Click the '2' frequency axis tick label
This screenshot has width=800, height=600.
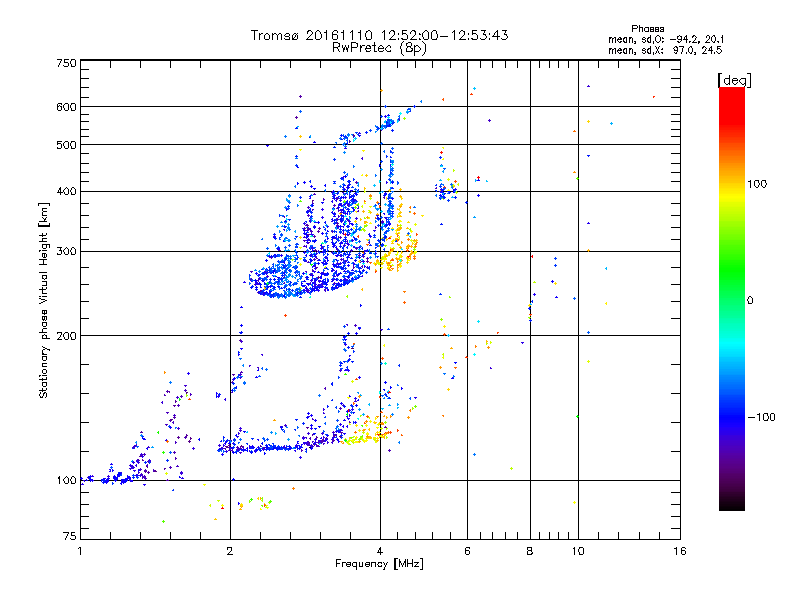point(230,551)
